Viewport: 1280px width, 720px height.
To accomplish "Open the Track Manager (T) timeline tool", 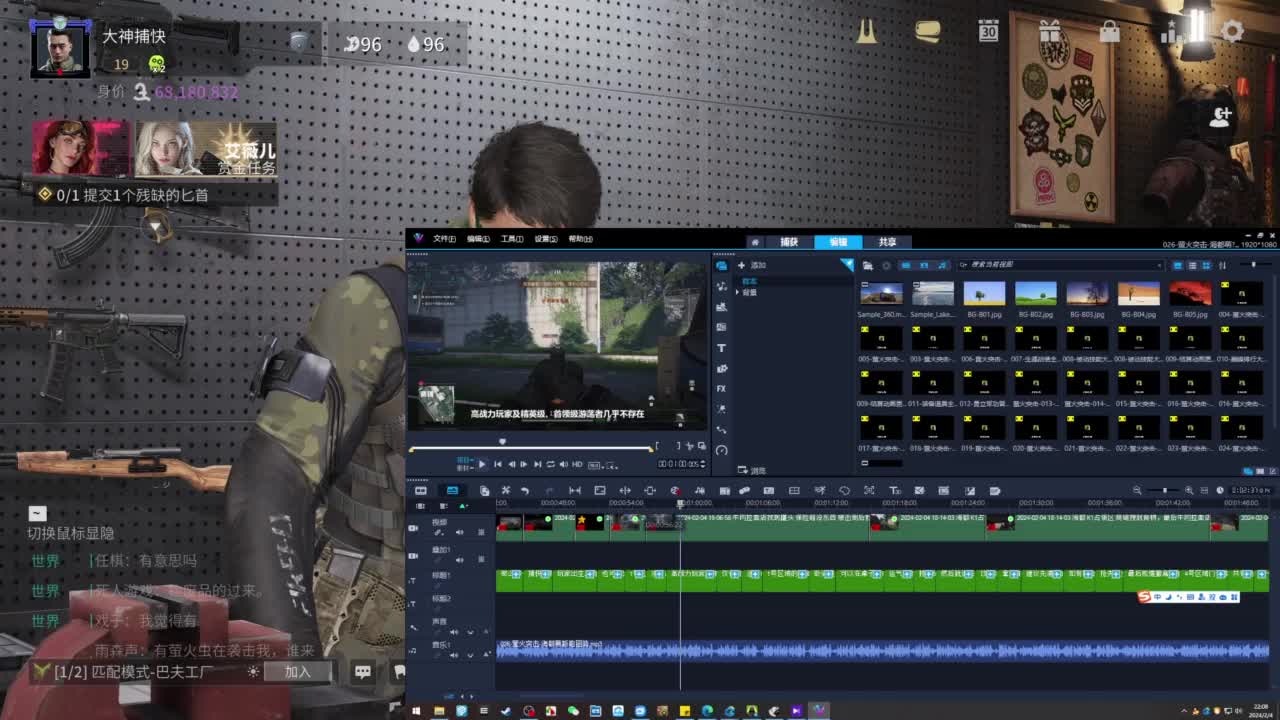I will coord(894,490).
